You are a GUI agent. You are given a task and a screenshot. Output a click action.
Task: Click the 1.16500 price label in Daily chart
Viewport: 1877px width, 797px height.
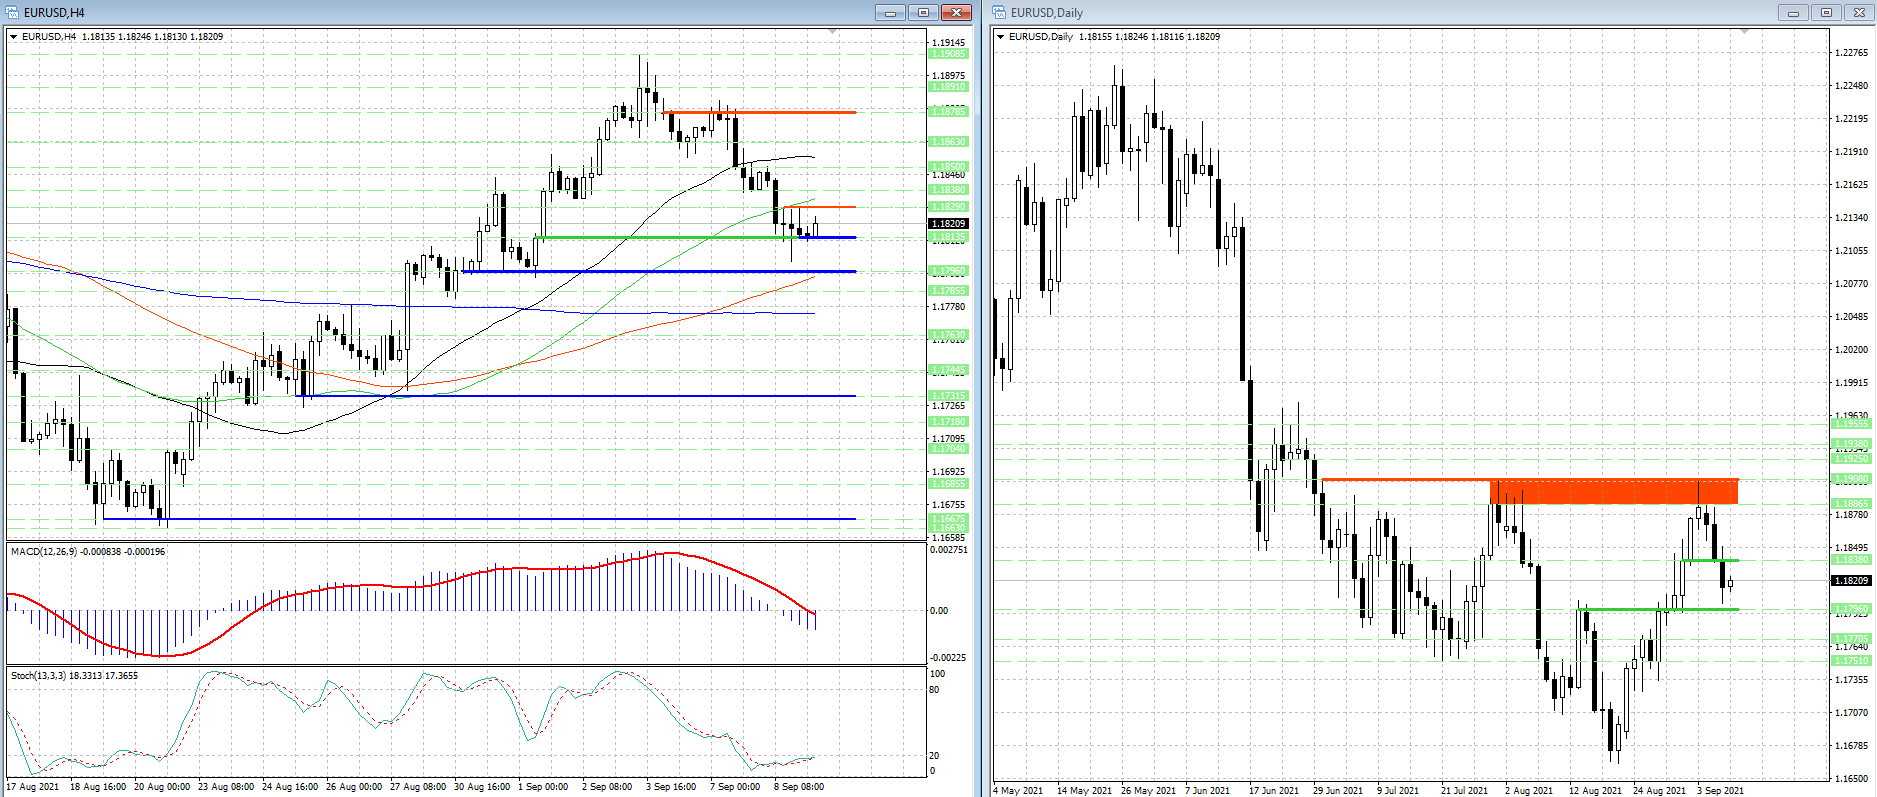pos(1852,779)
